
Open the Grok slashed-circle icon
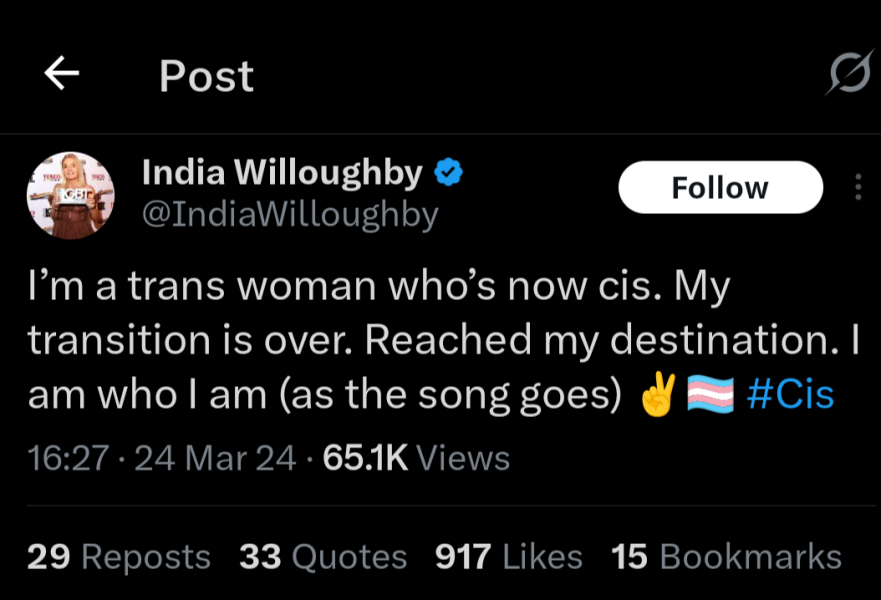[849, 75]
